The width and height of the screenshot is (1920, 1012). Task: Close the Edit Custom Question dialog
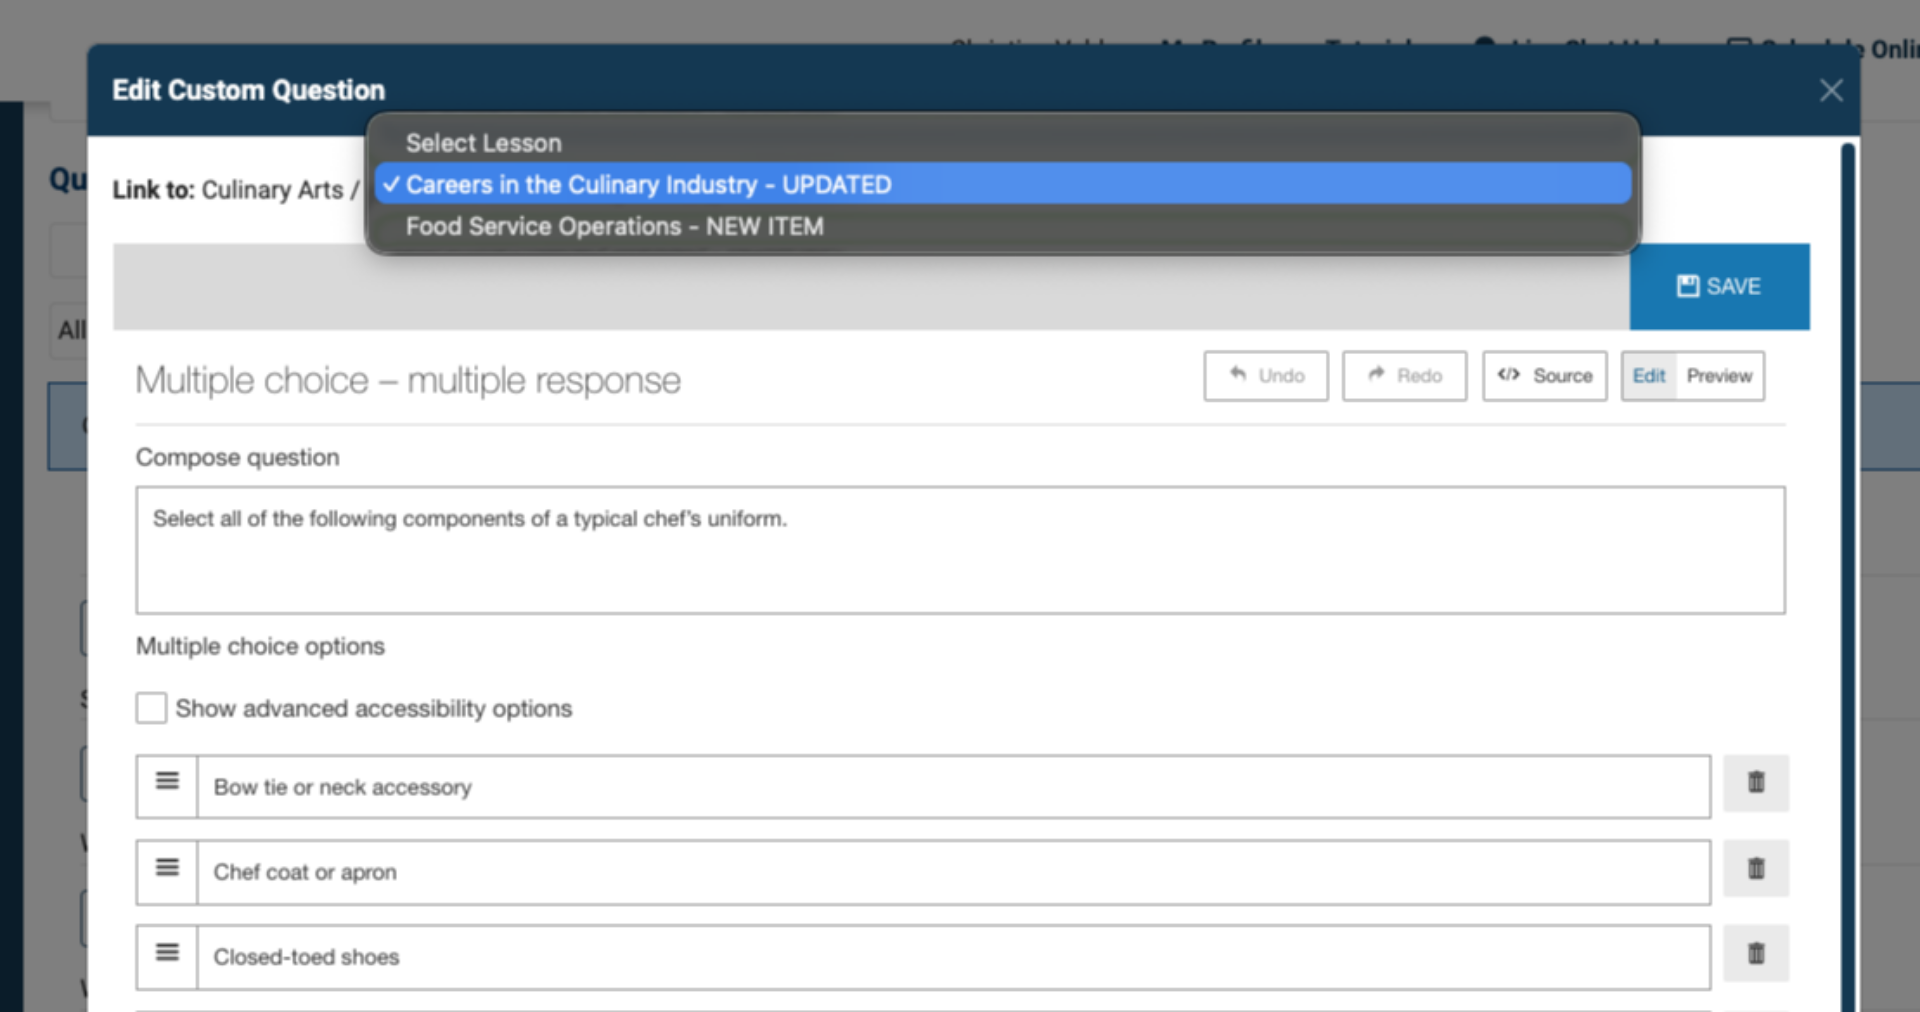coord(1830,91)
